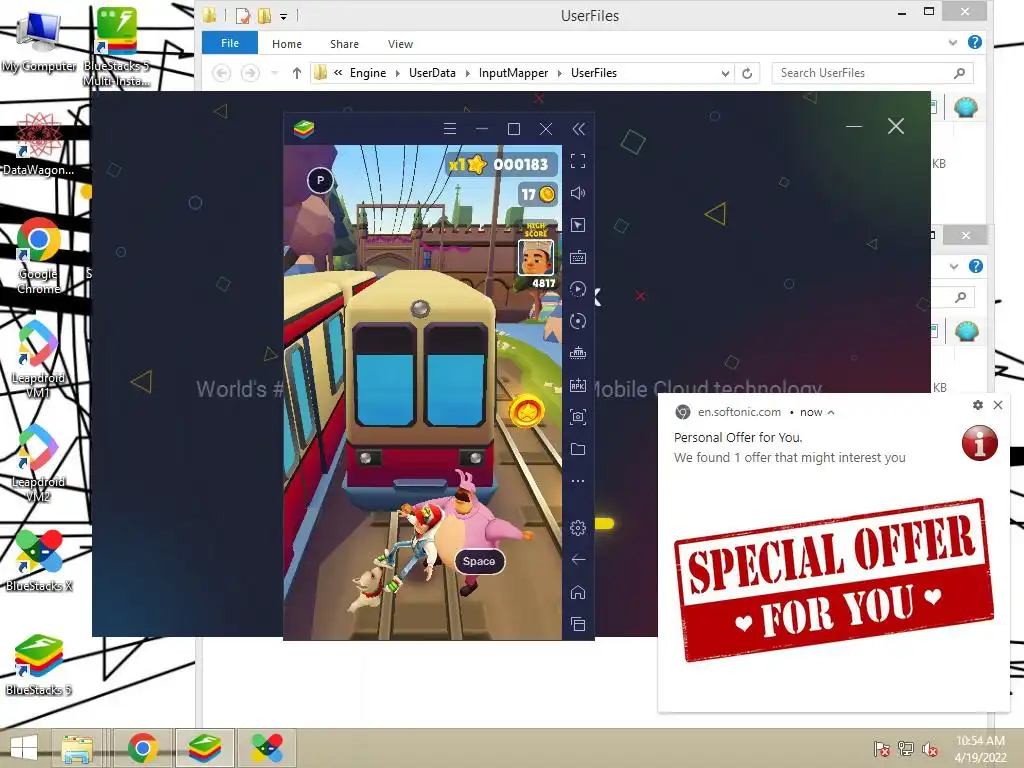The image size is (1024, 768).
Task: Show more sidebar tools via three dots
Action: coord(578,481)
